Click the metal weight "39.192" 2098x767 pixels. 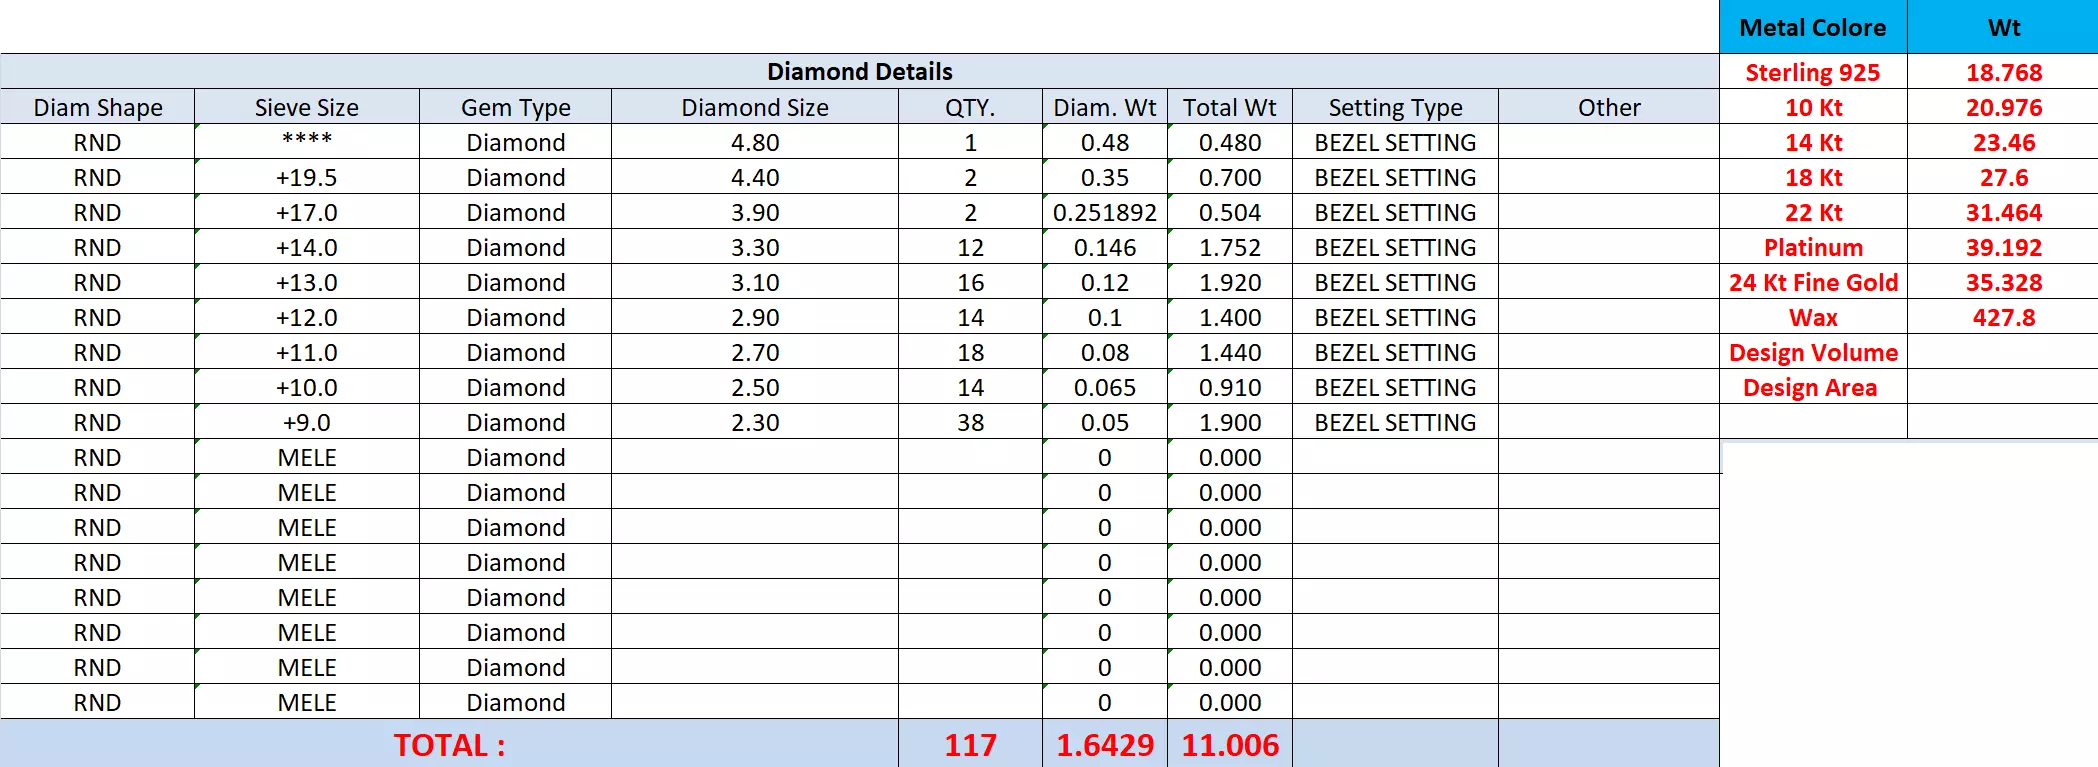2004,247
